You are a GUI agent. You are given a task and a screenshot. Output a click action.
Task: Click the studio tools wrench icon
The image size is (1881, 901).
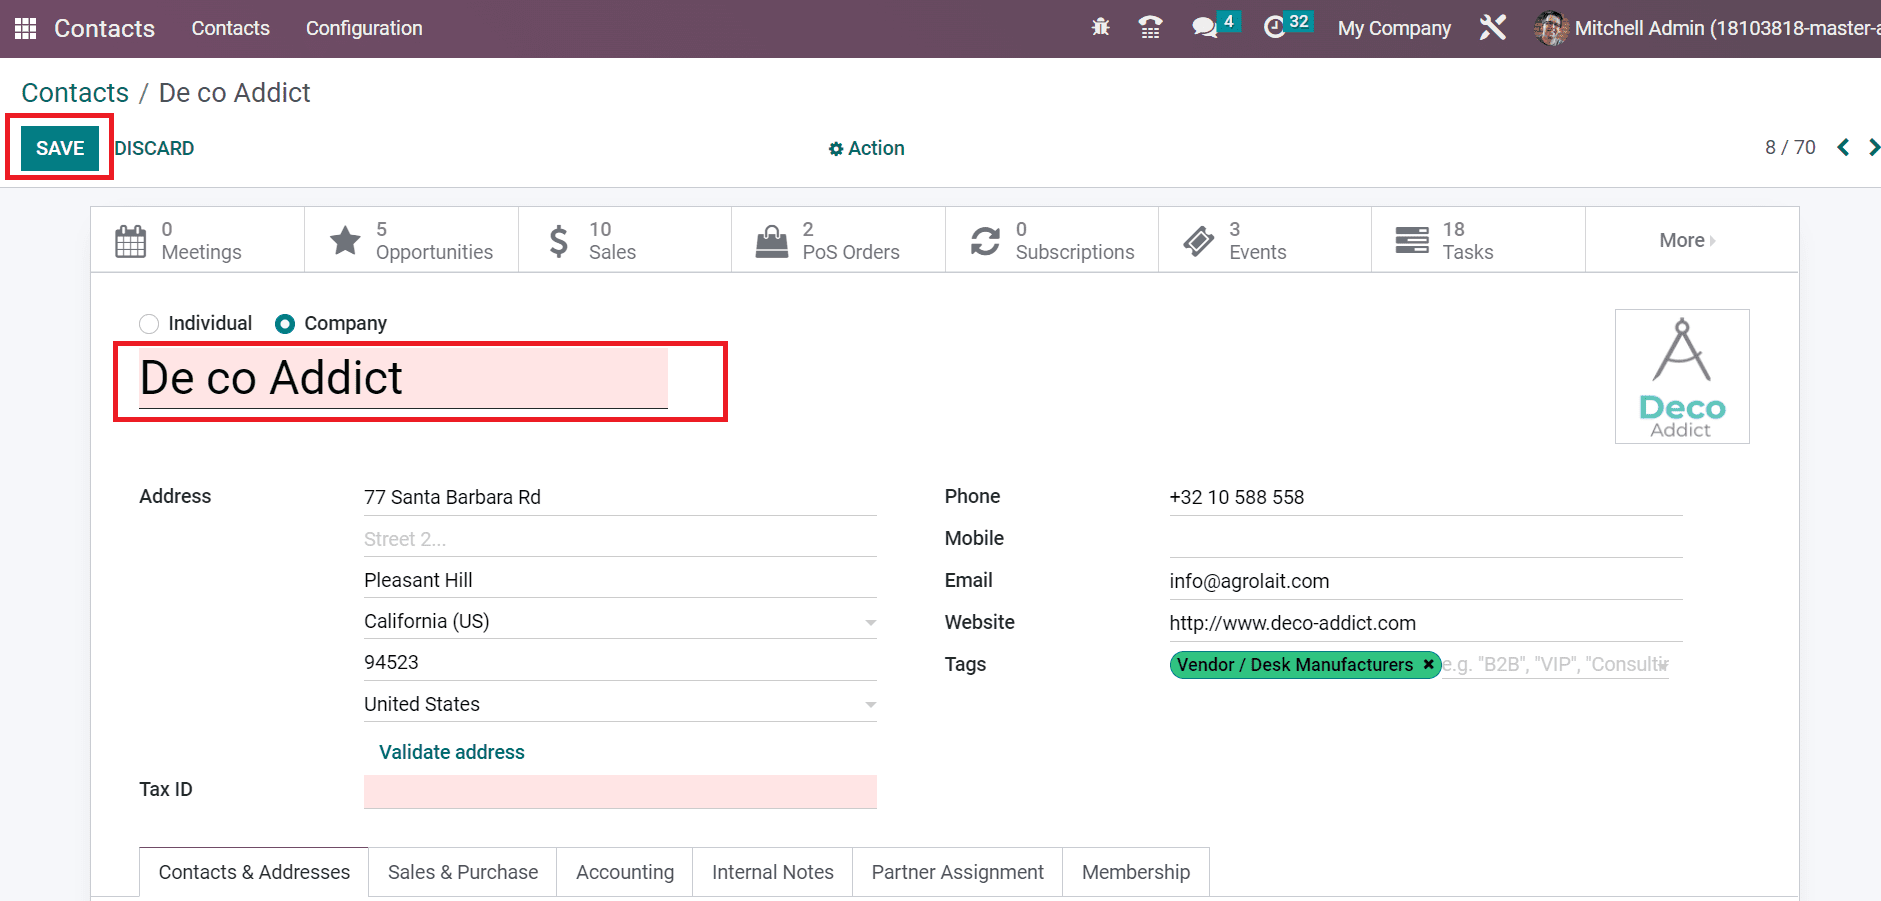[x=1492, y=28]
